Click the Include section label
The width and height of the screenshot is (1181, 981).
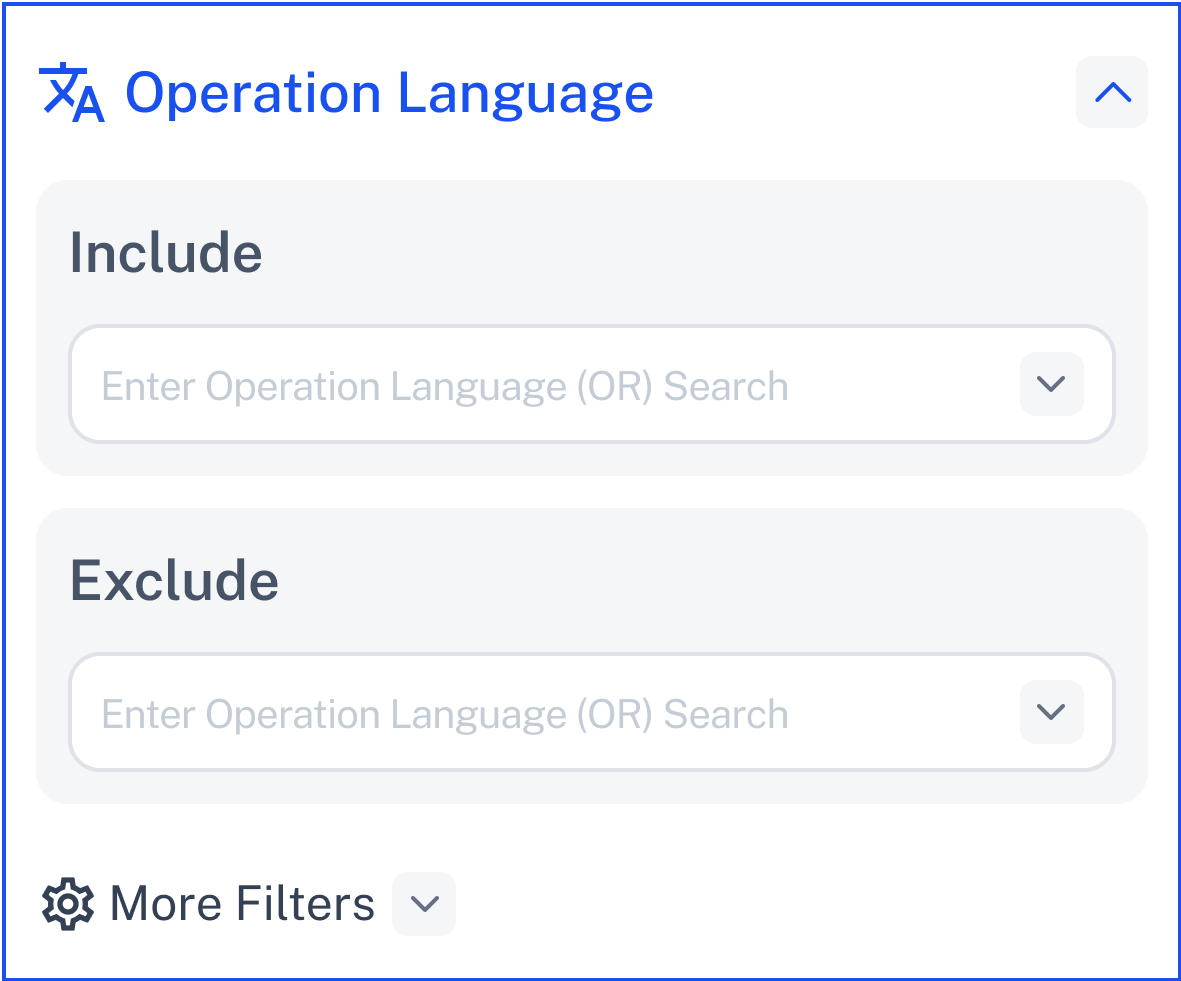(x=166, y=253)
